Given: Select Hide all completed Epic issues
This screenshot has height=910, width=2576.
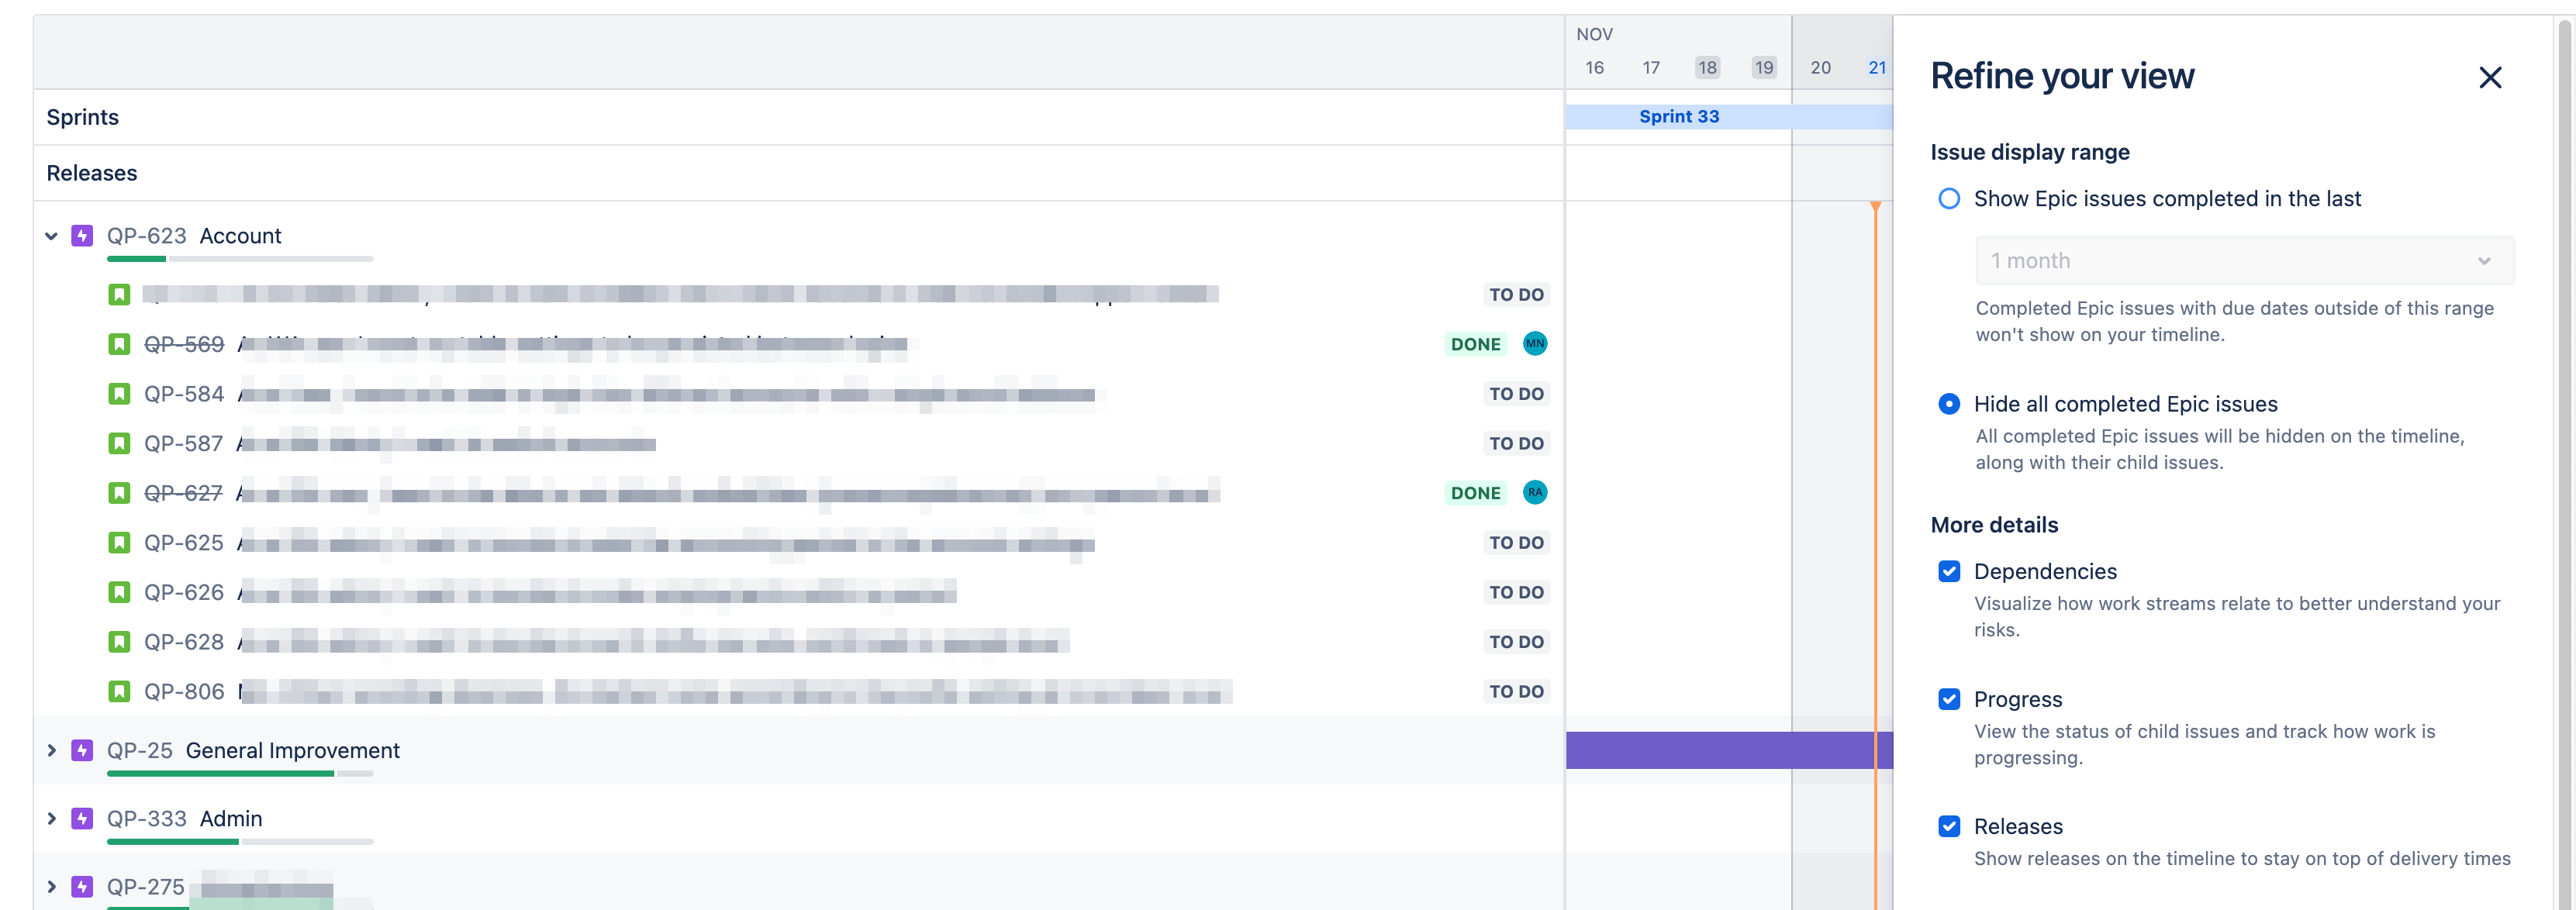Looking at the screenshot, I should (1949, 404).
